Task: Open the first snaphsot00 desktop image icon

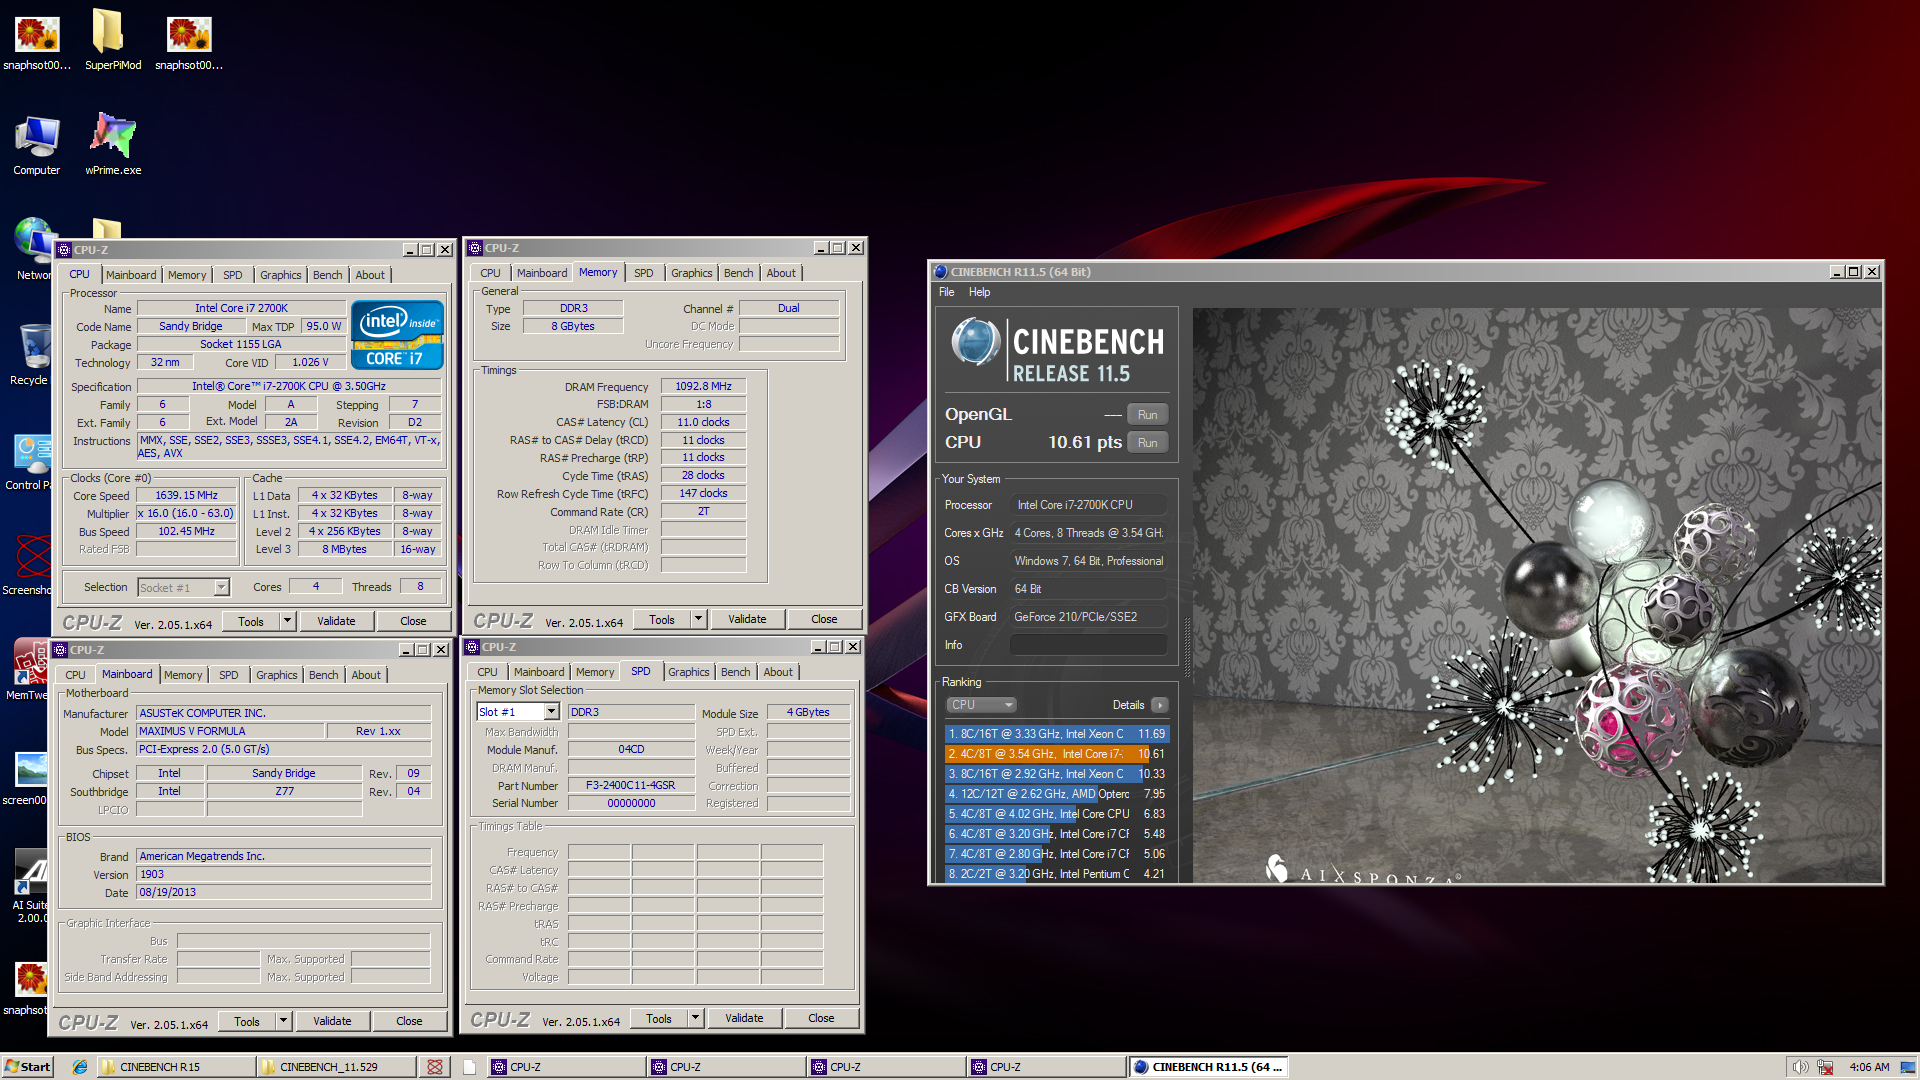Action: click(x=37, y=40)
